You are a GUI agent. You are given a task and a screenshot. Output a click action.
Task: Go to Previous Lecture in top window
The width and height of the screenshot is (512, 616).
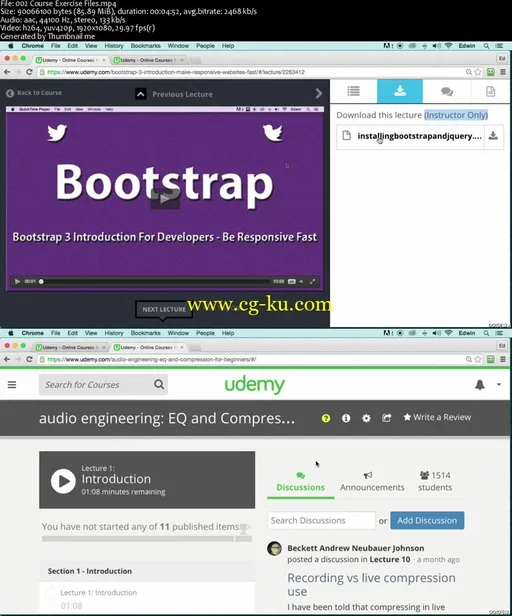182,94
